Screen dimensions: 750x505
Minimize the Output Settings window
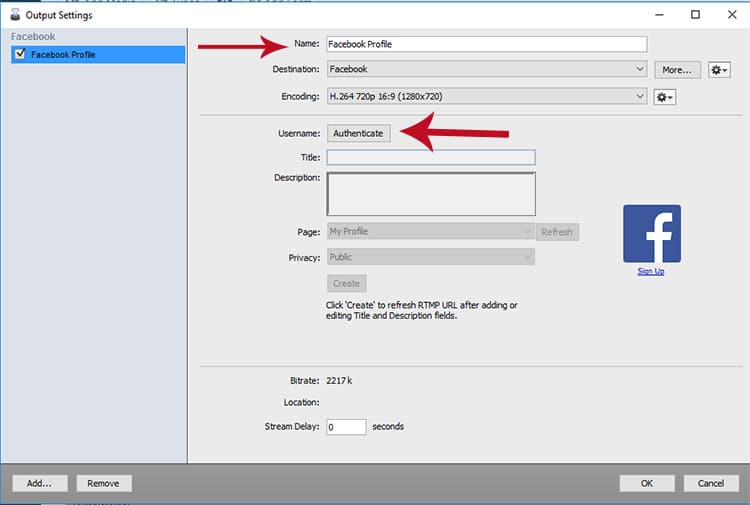[x=659, y=14]
